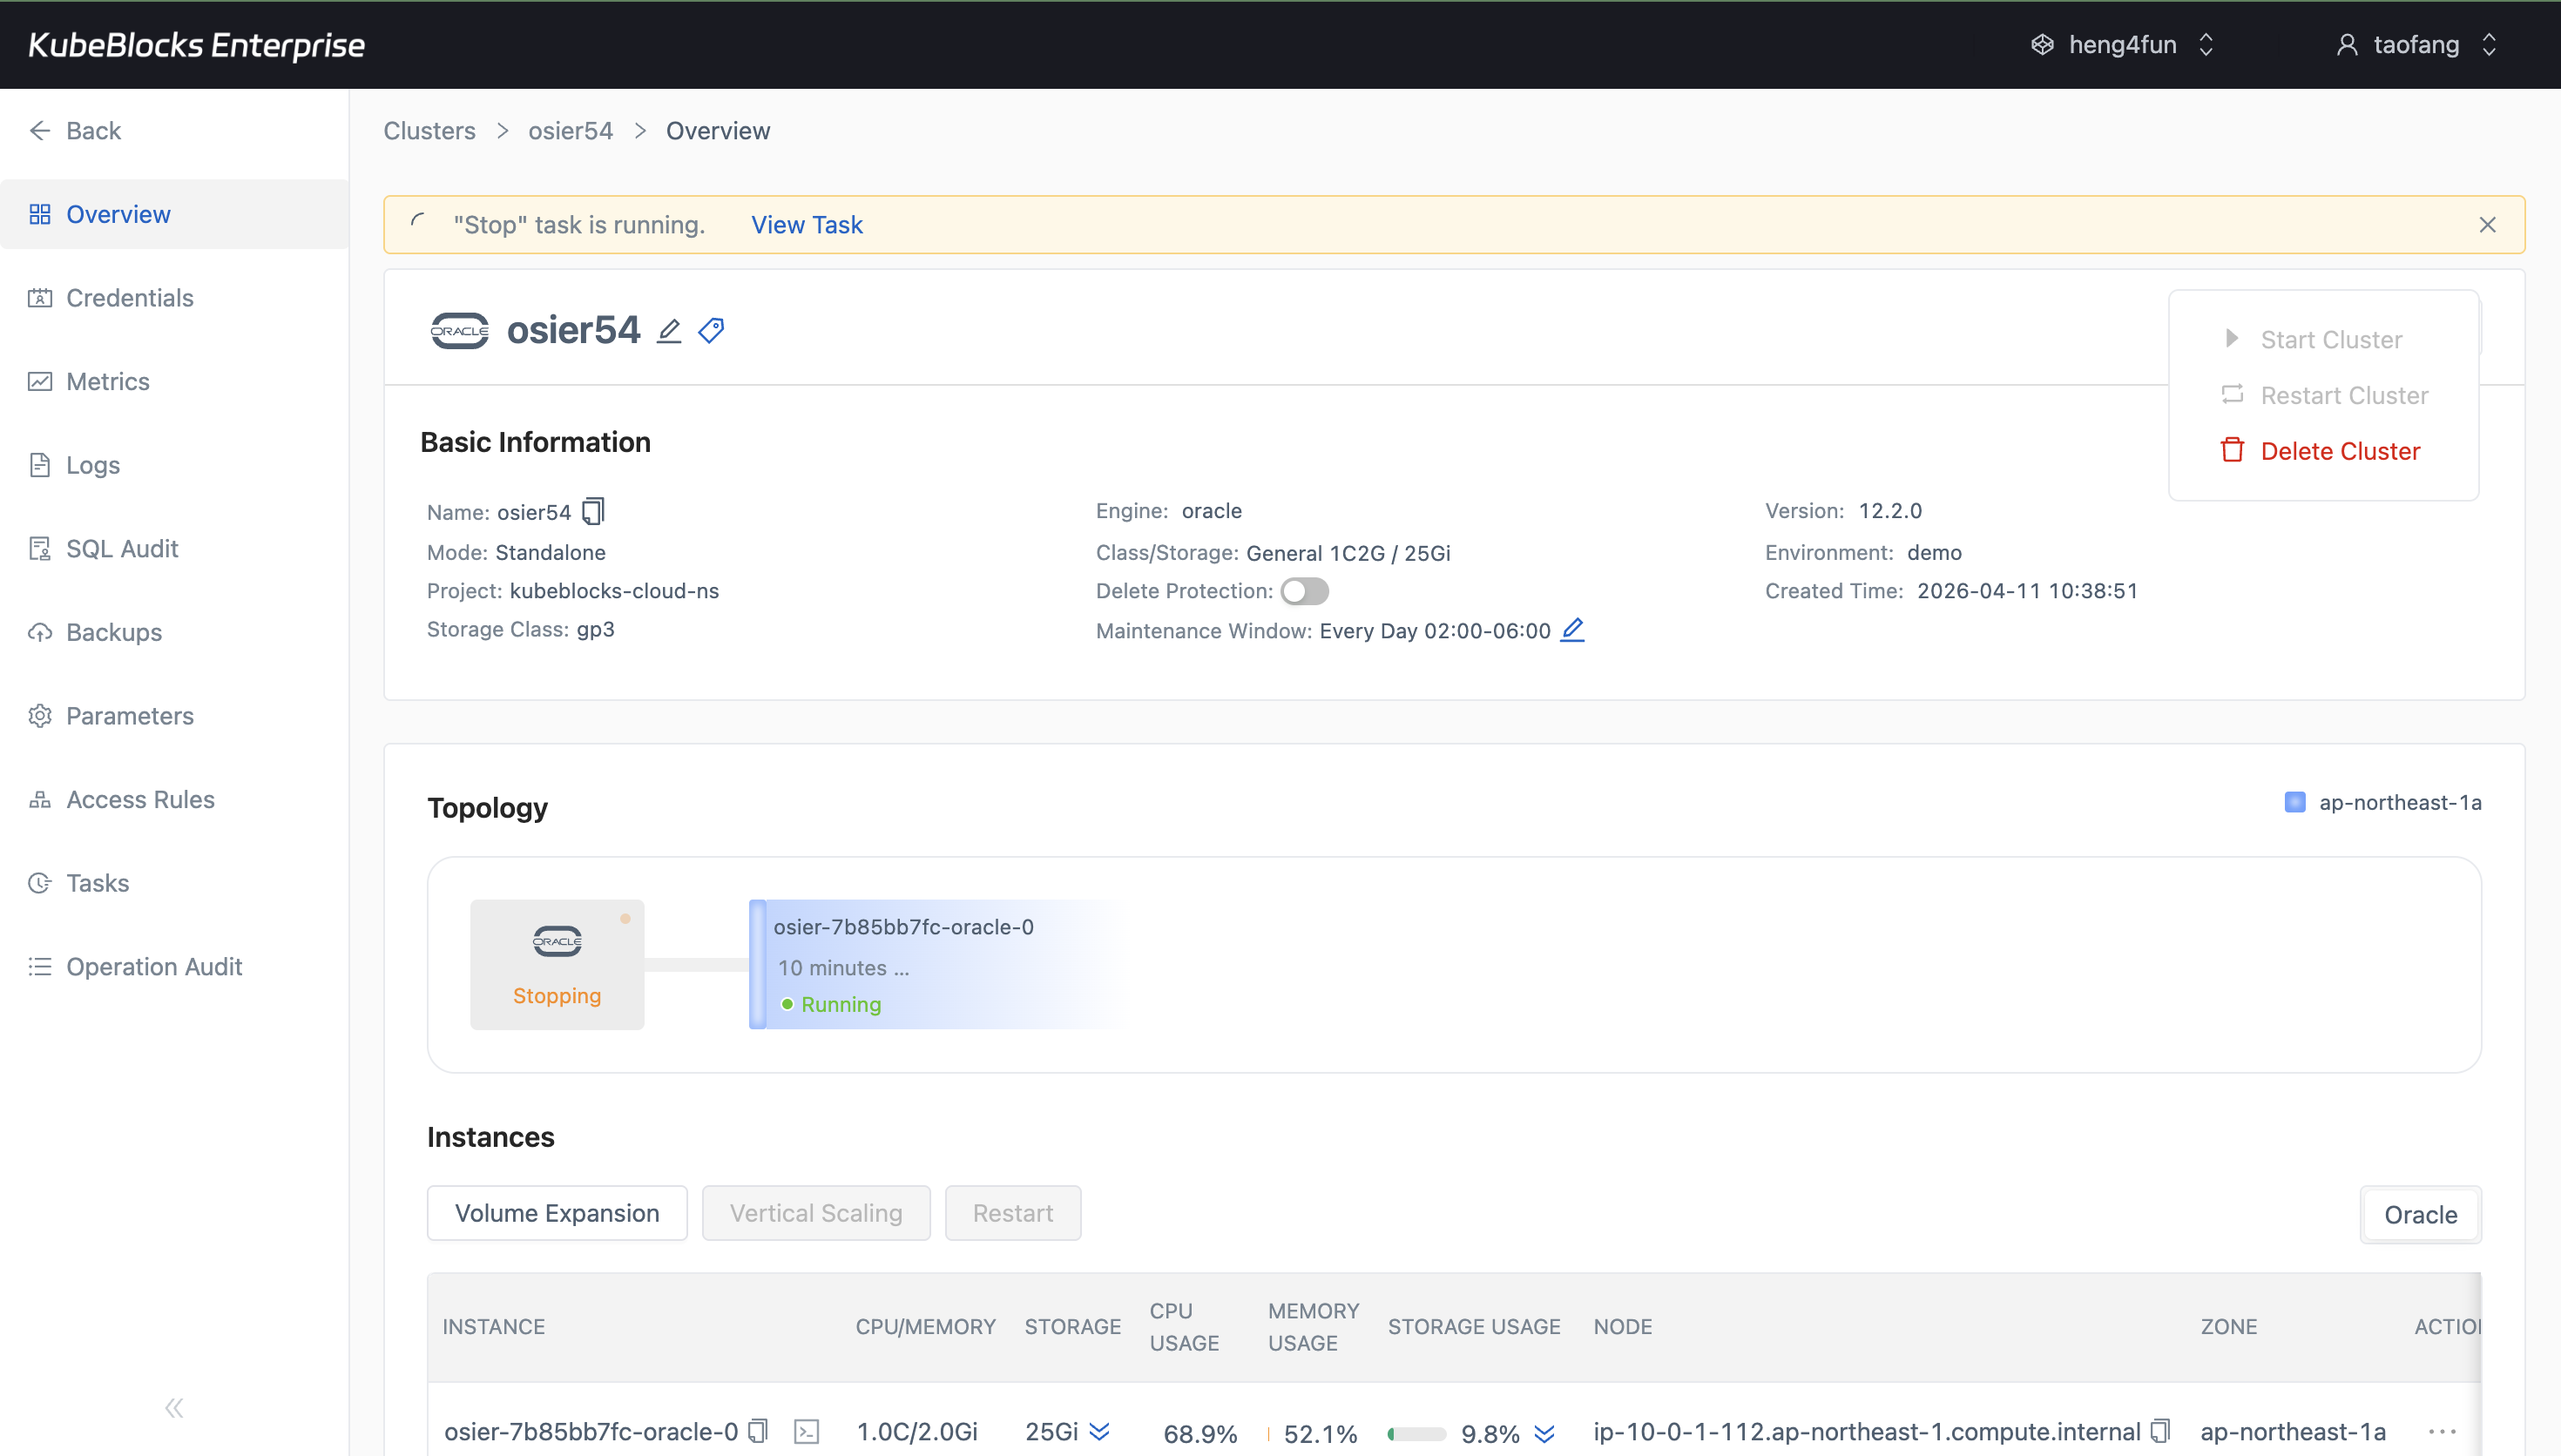Screen dimensions: 2561x1456
Task: Copy the cluster name osier54
Action: coord(594,511)
